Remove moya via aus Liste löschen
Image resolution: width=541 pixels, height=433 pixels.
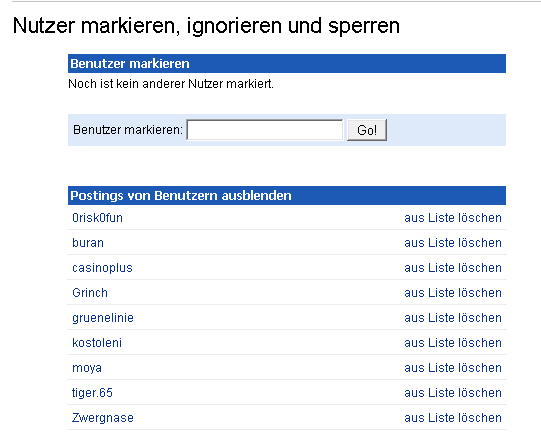click(453, 368)
